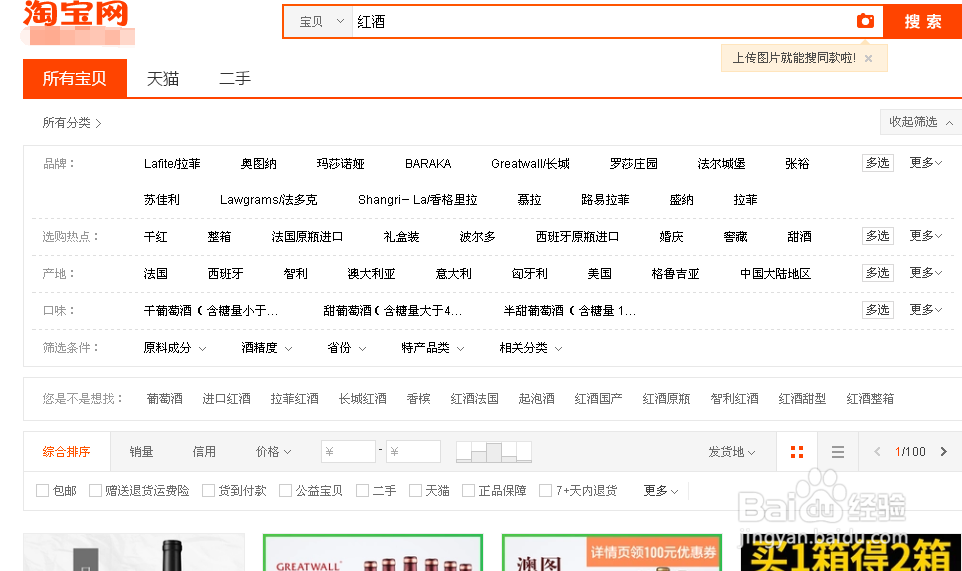Check the 赠送退货运费险 checkbox
Viewport: 962px width, 571px height.
tap(95, 490)
